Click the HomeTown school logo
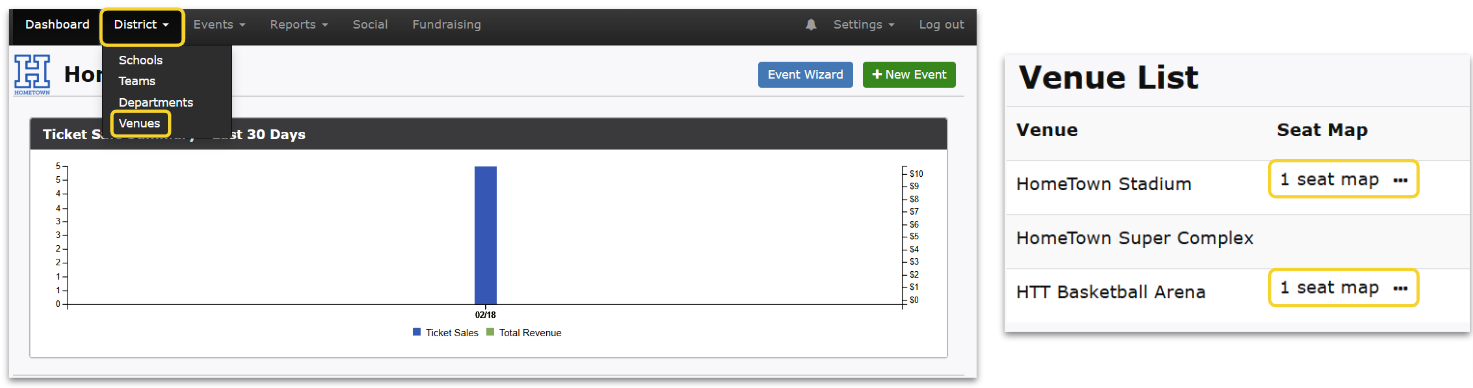This screenshot has height=388, width=1473. tap(32, 75)
